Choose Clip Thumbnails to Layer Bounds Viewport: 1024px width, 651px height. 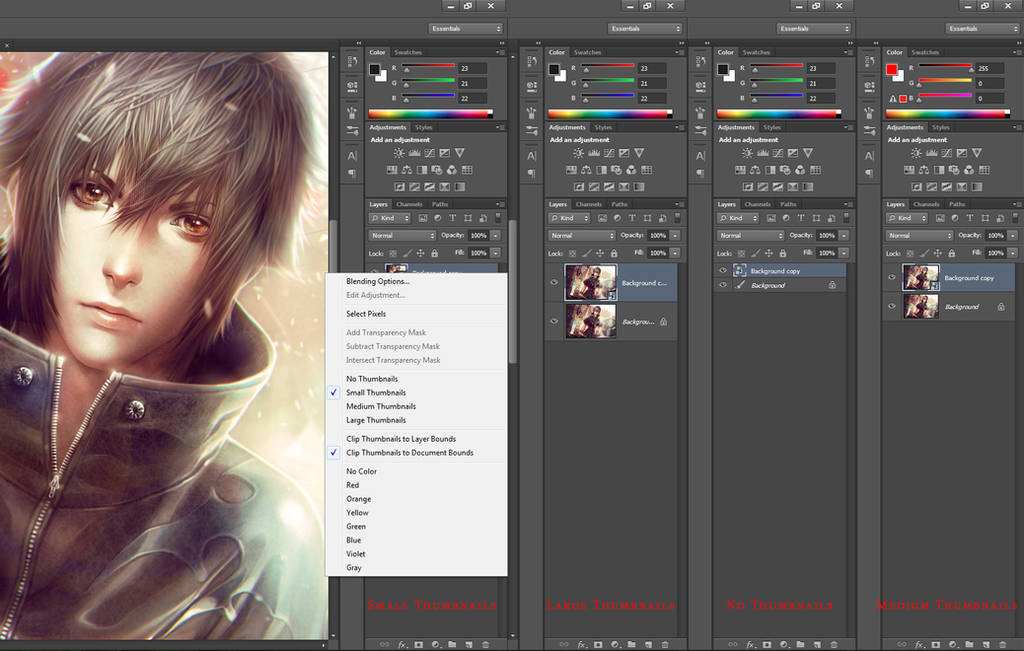click(x=401, y=439)
